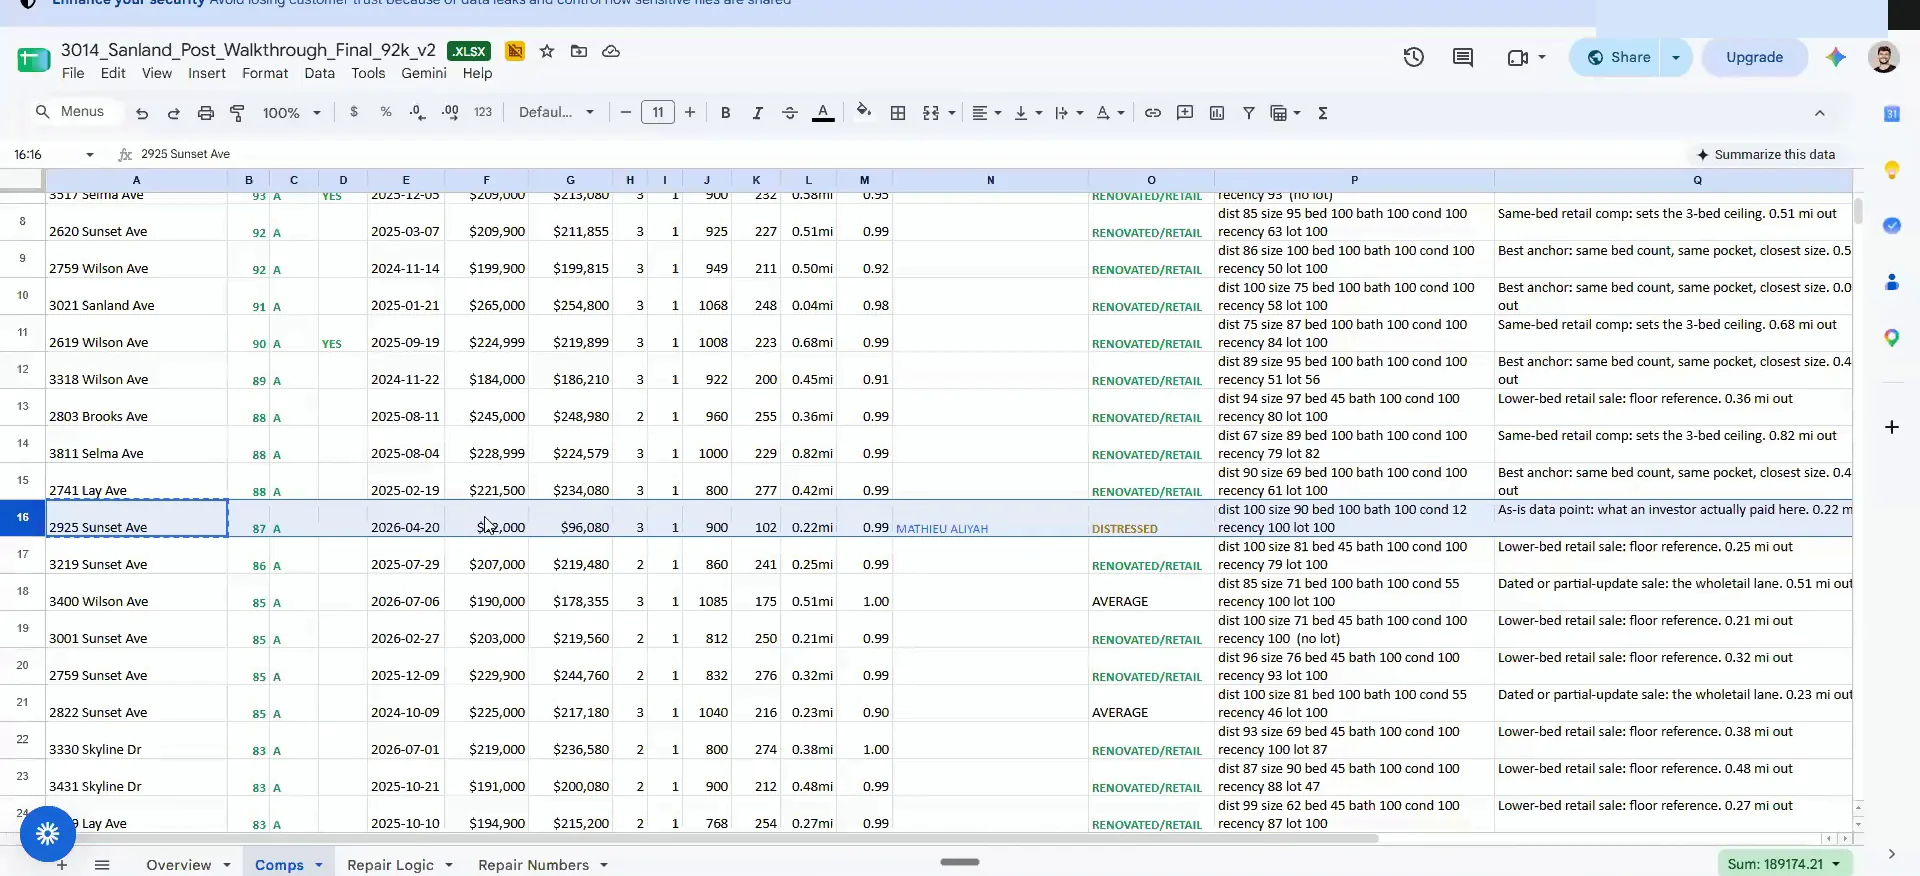This screenshot has height=876, width=1920.
Task: Open the Comps tab menu arrow
Action: [319, 865]
